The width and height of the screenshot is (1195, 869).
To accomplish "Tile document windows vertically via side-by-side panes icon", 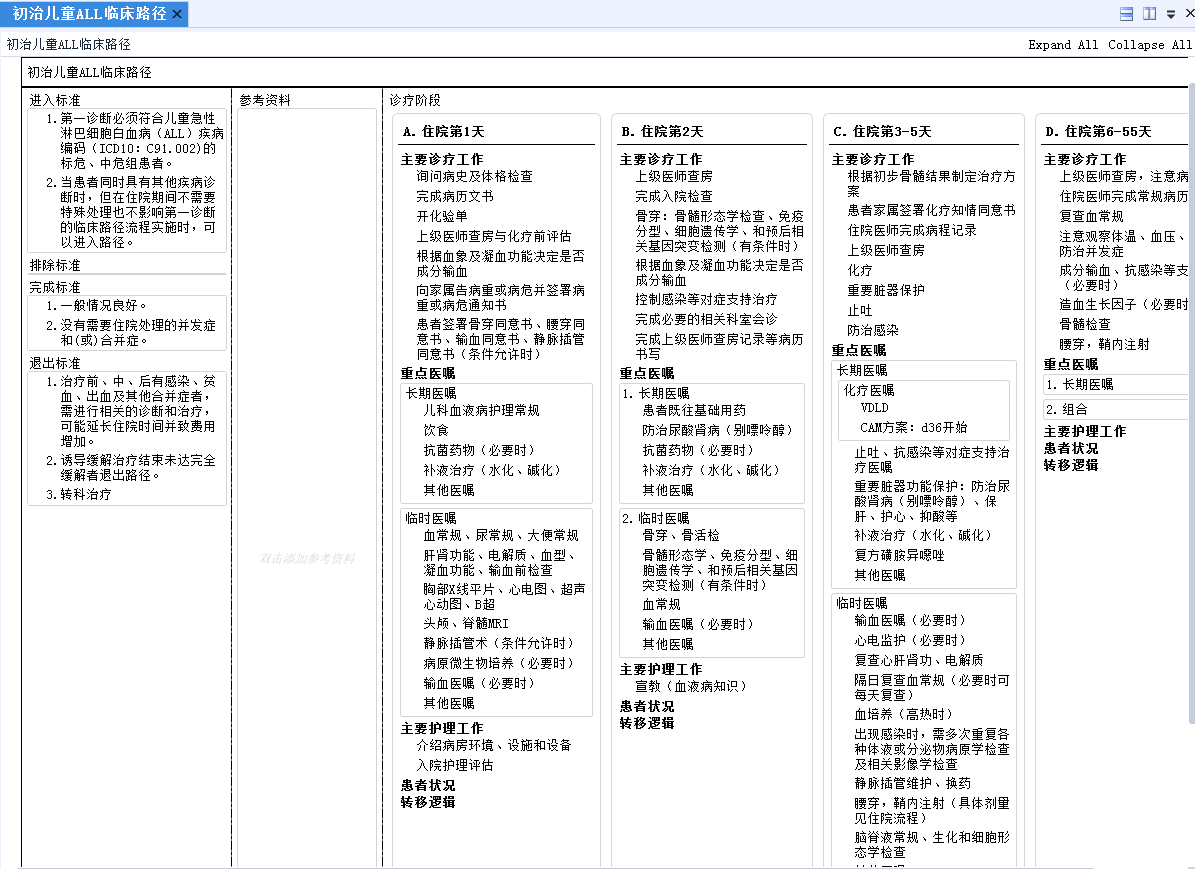I will pyautogui.click(x=1149, y=14).
